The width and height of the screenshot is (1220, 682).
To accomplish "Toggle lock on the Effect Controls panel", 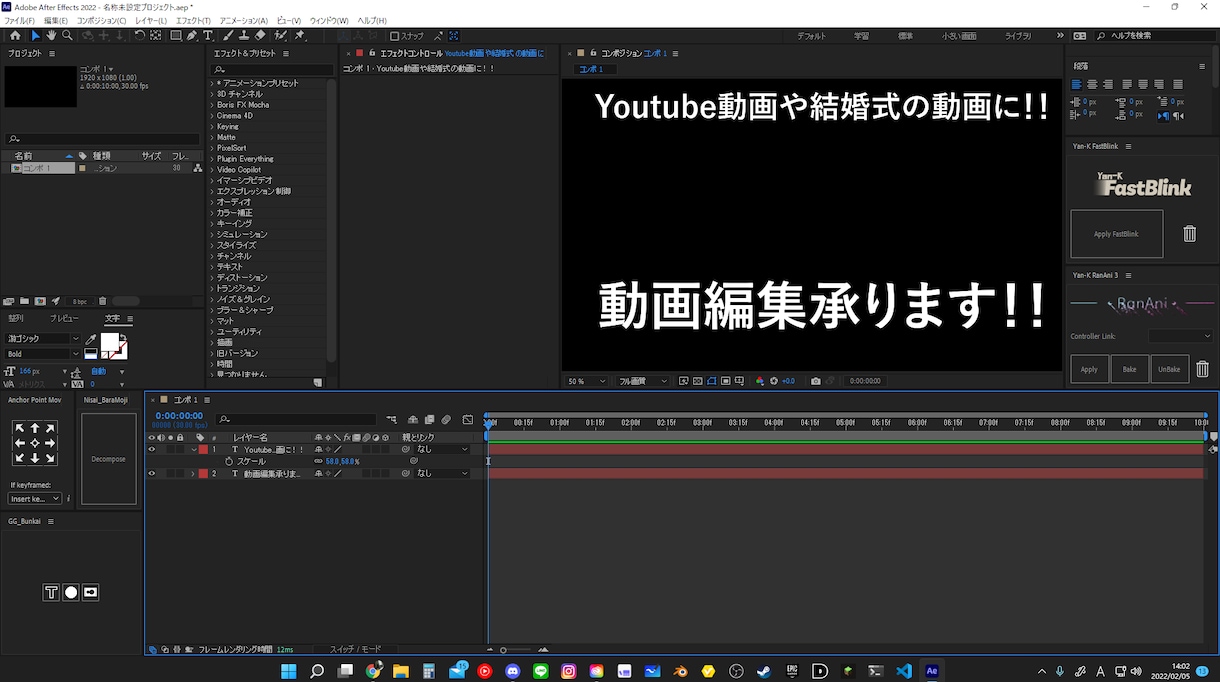I will tap(371, 53).
